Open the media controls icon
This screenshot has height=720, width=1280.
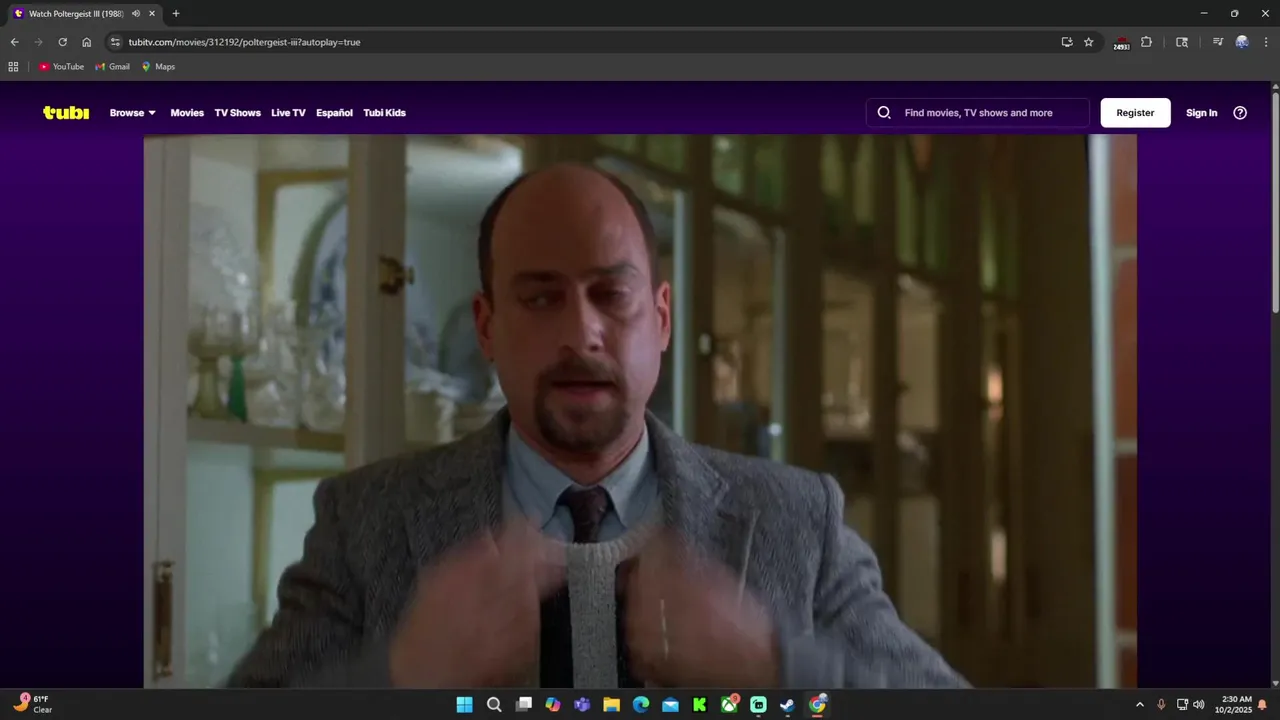1217,42
